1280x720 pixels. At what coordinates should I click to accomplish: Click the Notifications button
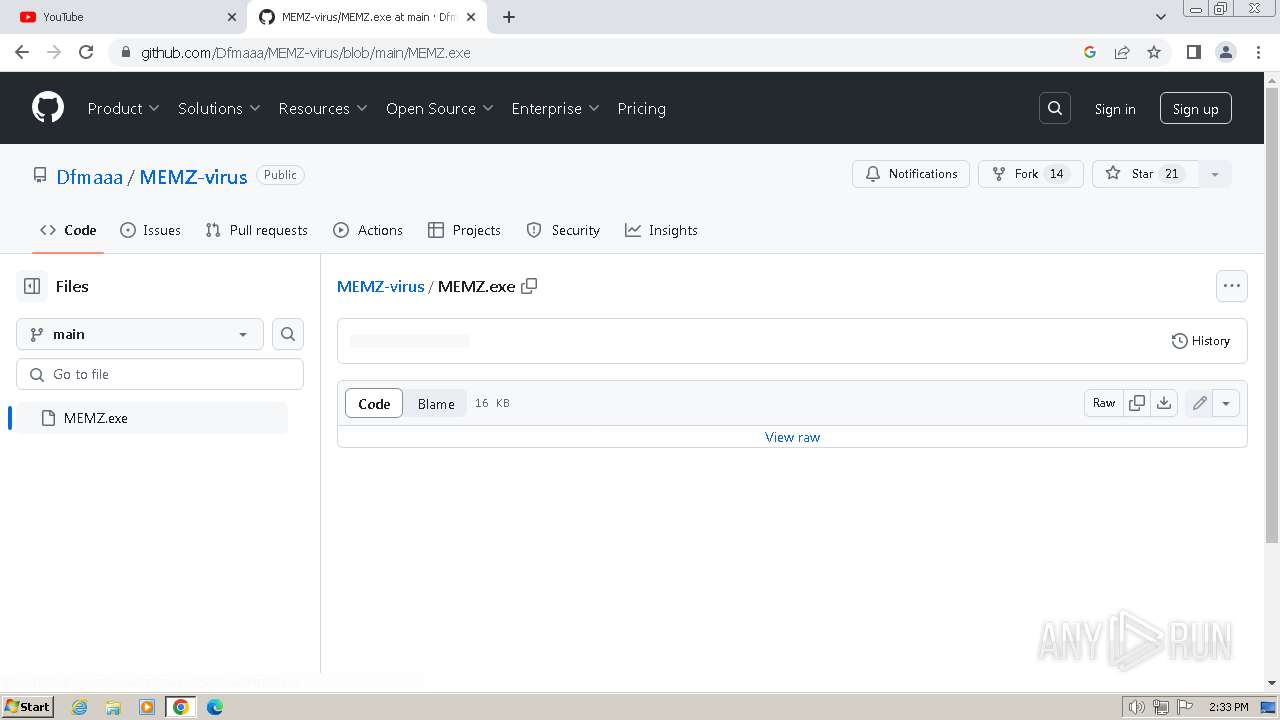(911, 174)
